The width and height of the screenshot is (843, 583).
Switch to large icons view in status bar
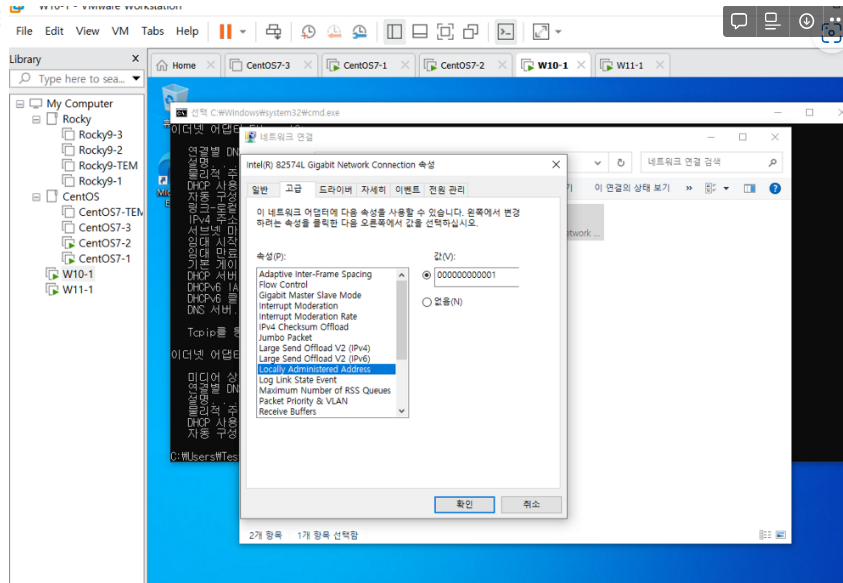pyautogui.click(x=781, y=535)
